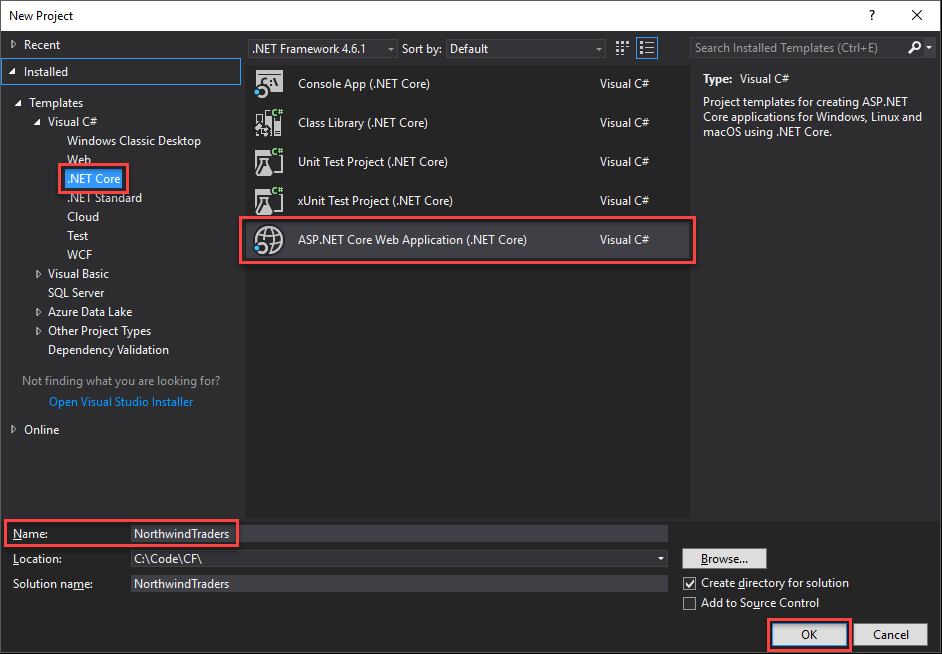The width and height of the screenshot is (942, 654).
Task: Click the Unit Test Project flask icon
Action: [269, 162]
